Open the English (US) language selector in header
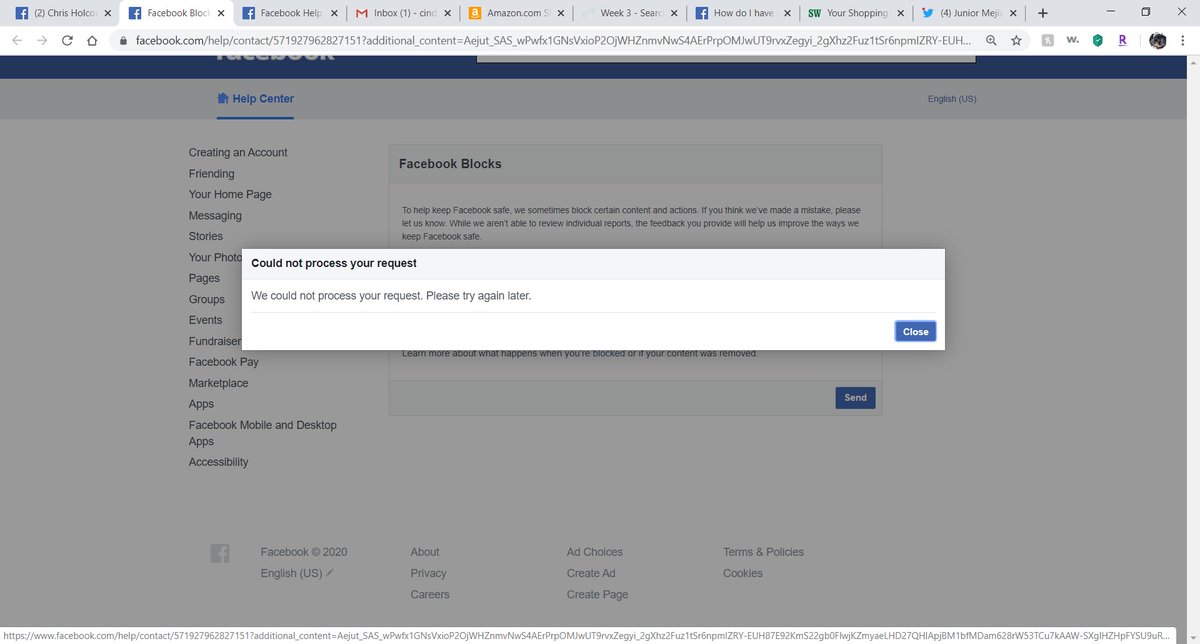 click(x=952, y=99)
